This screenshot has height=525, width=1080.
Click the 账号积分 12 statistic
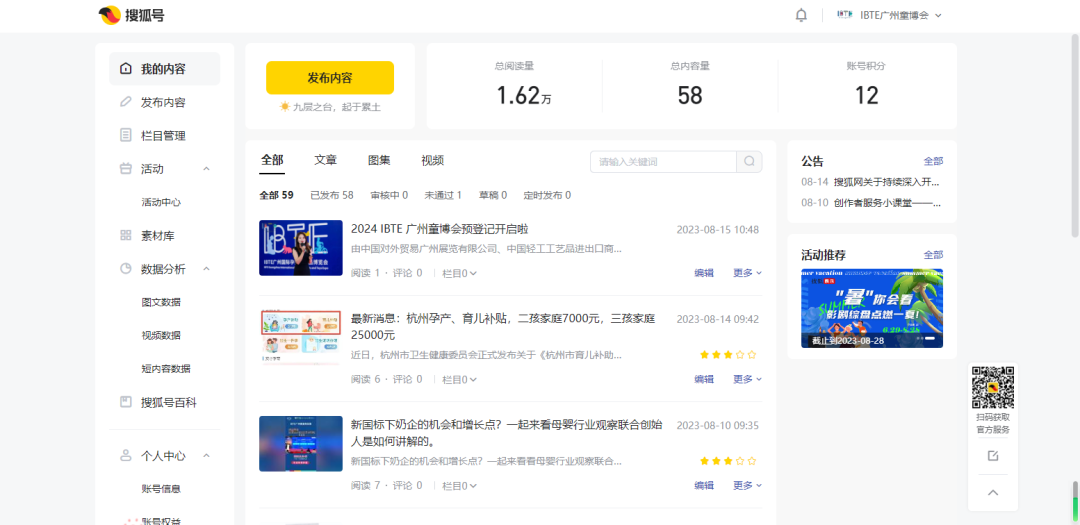[x=866, y=86]
